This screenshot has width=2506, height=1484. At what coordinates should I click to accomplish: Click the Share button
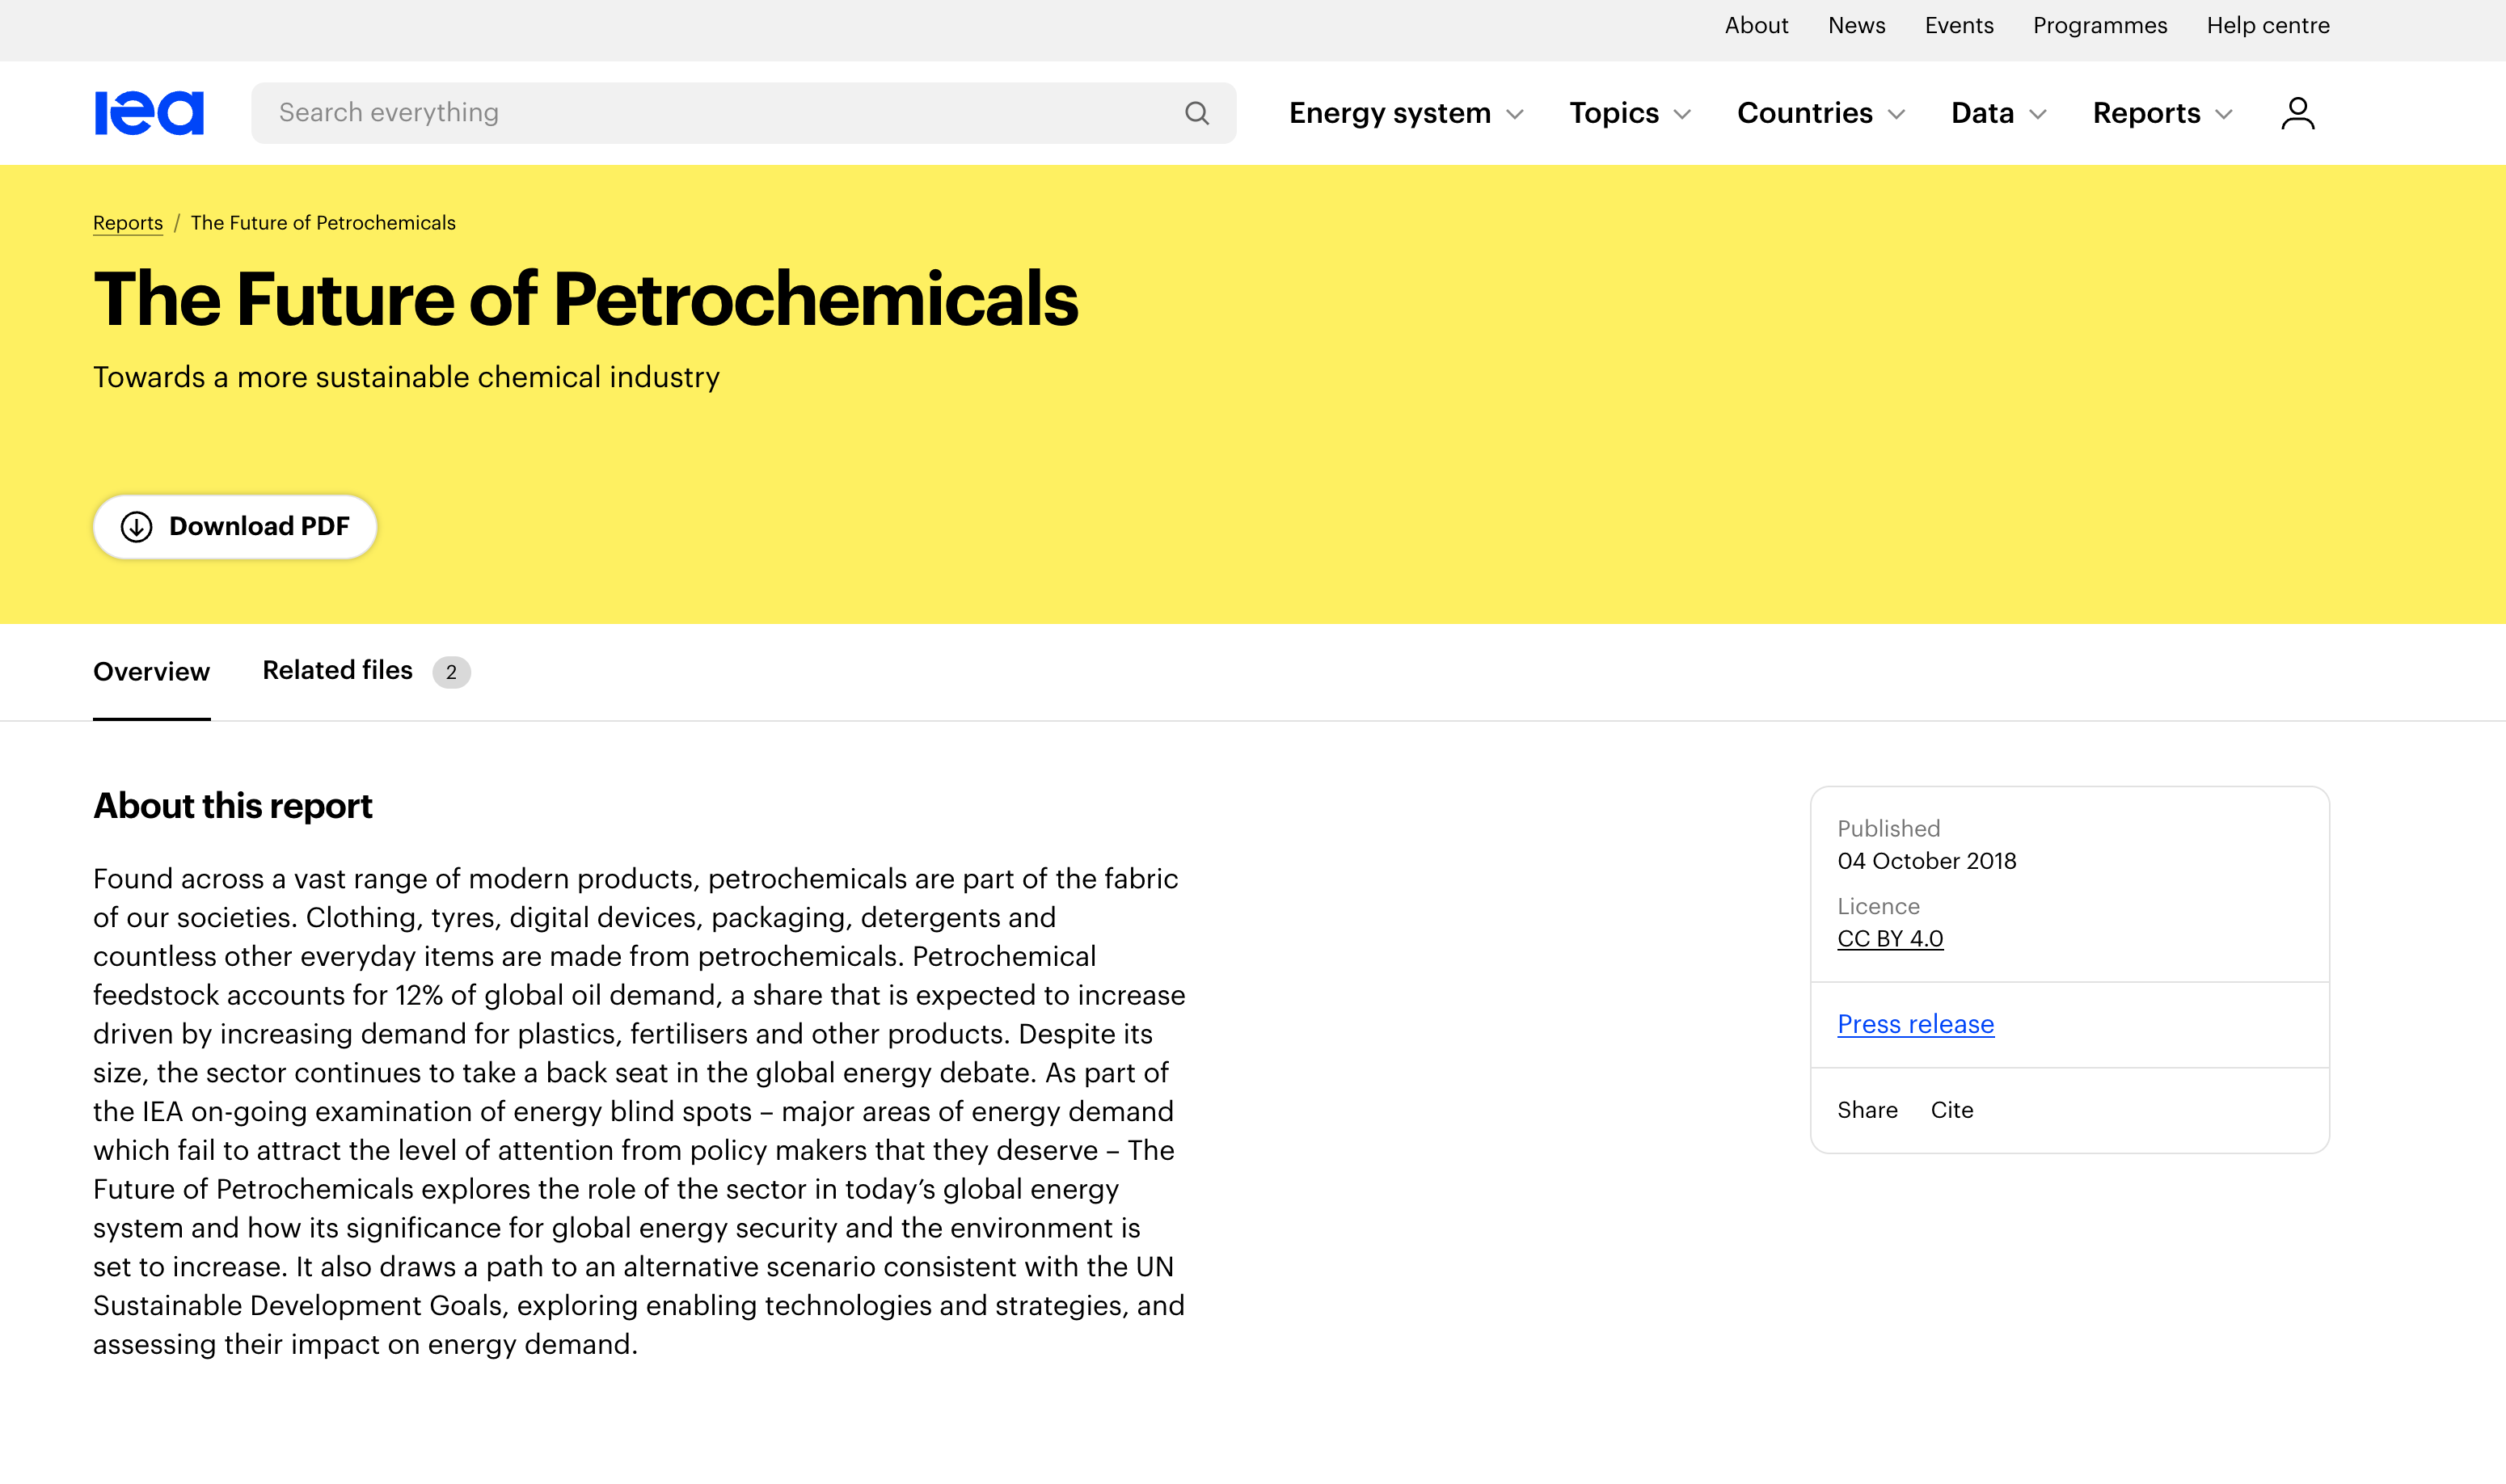pyautogui.click(x=1867, y=1110)
